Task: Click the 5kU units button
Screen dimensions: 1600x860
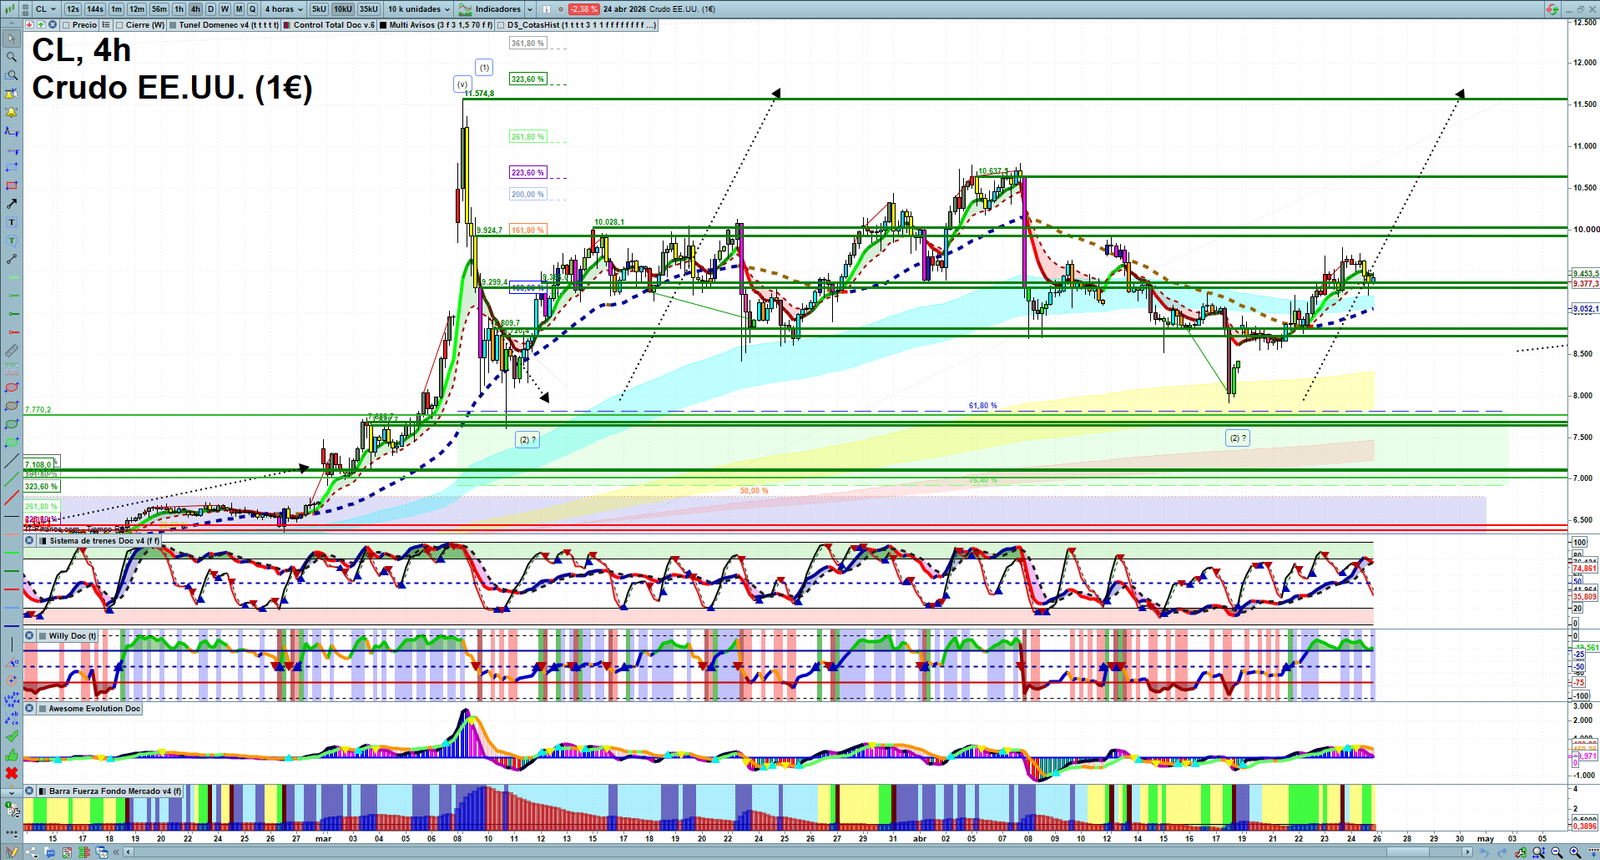Action: pyautogui.click(x=319, y=9)
